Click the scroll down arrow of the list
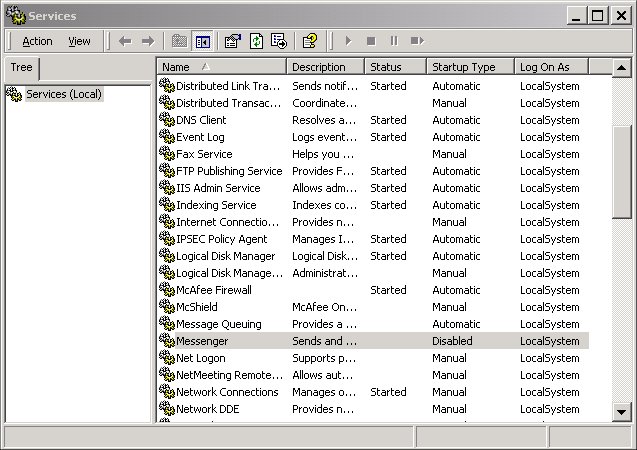This screenshot has height=450, width=637. (622, 412)
